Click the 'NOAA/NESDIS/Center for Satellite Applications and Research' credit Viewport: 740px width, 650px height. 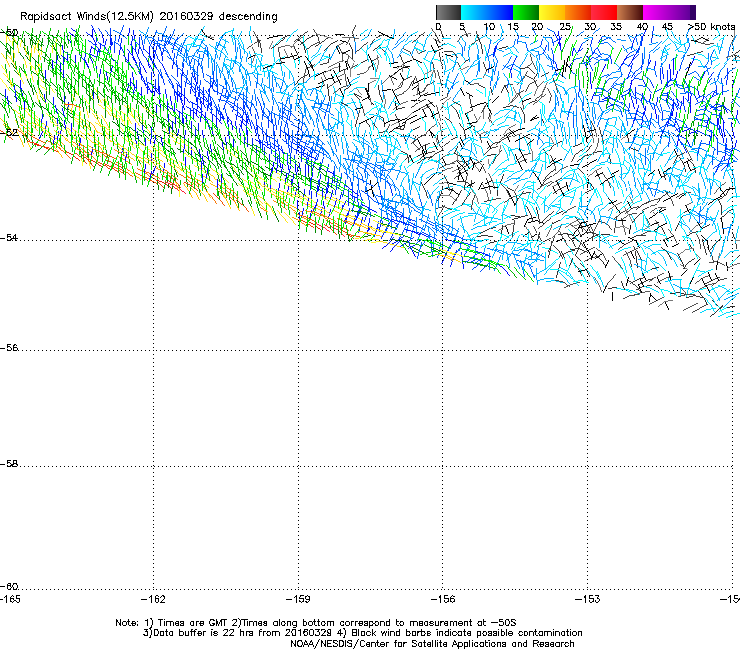(432, 644)
